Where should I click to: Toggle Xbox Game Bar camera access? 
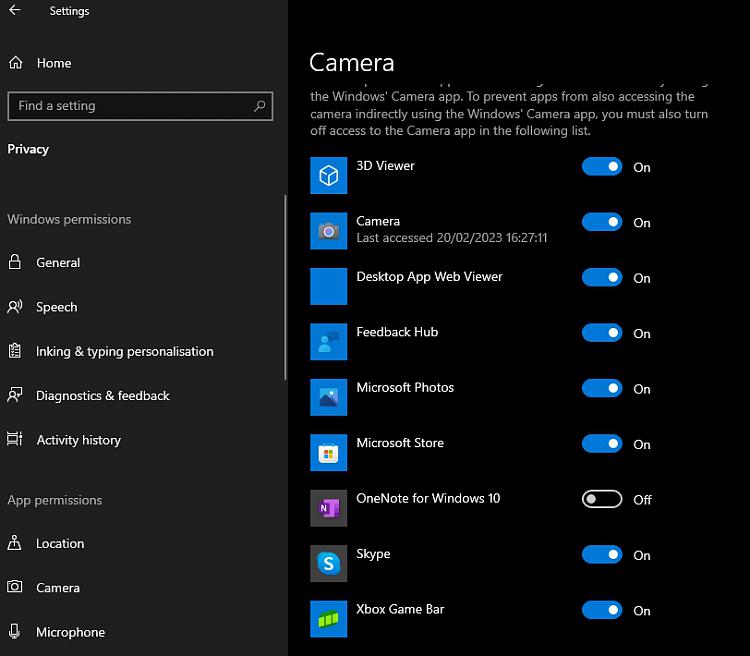602,611
